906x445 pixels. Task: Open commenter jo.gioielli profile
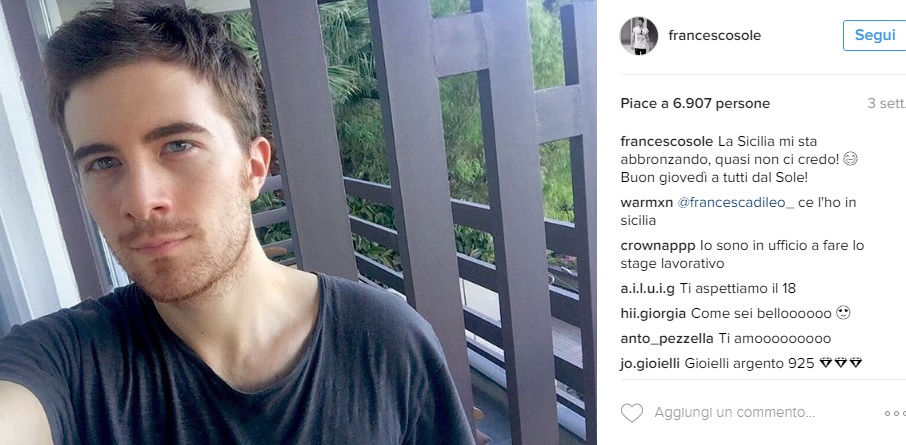(651, 364)
